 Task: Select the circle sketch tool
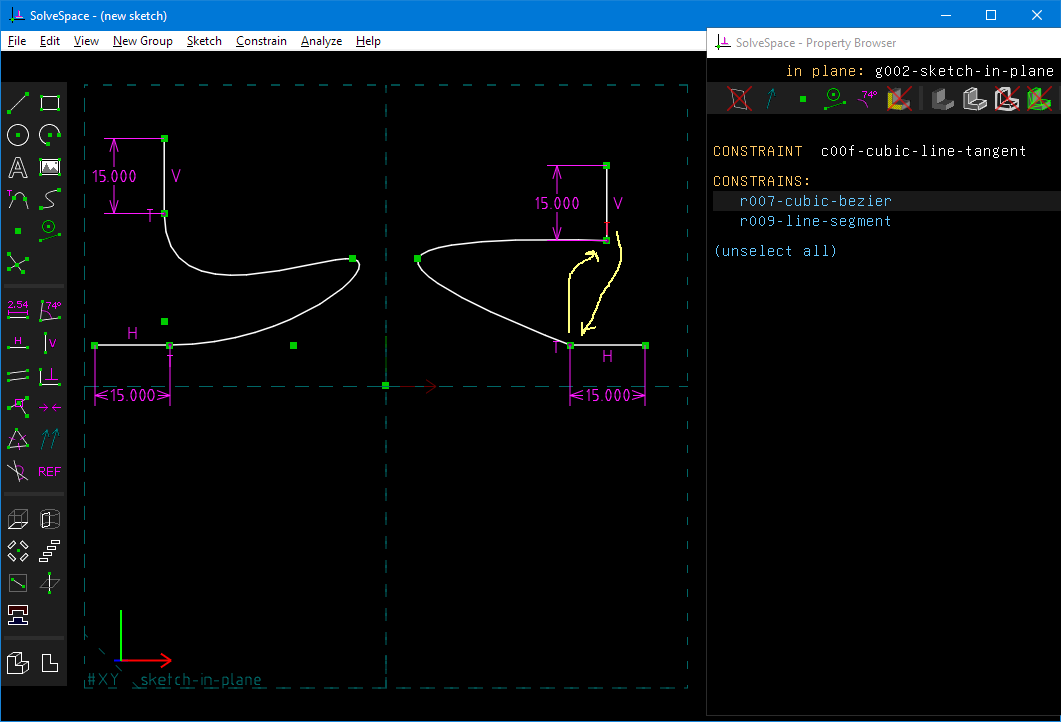18,135
